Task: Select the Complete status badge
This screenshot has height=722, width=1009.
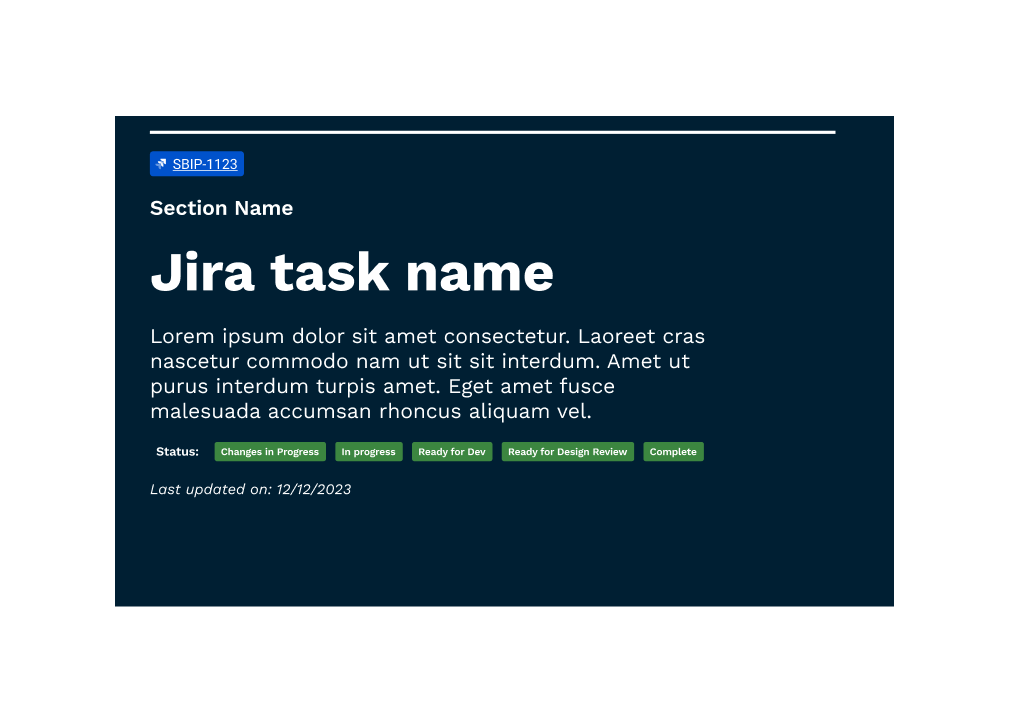Action: 673,452
